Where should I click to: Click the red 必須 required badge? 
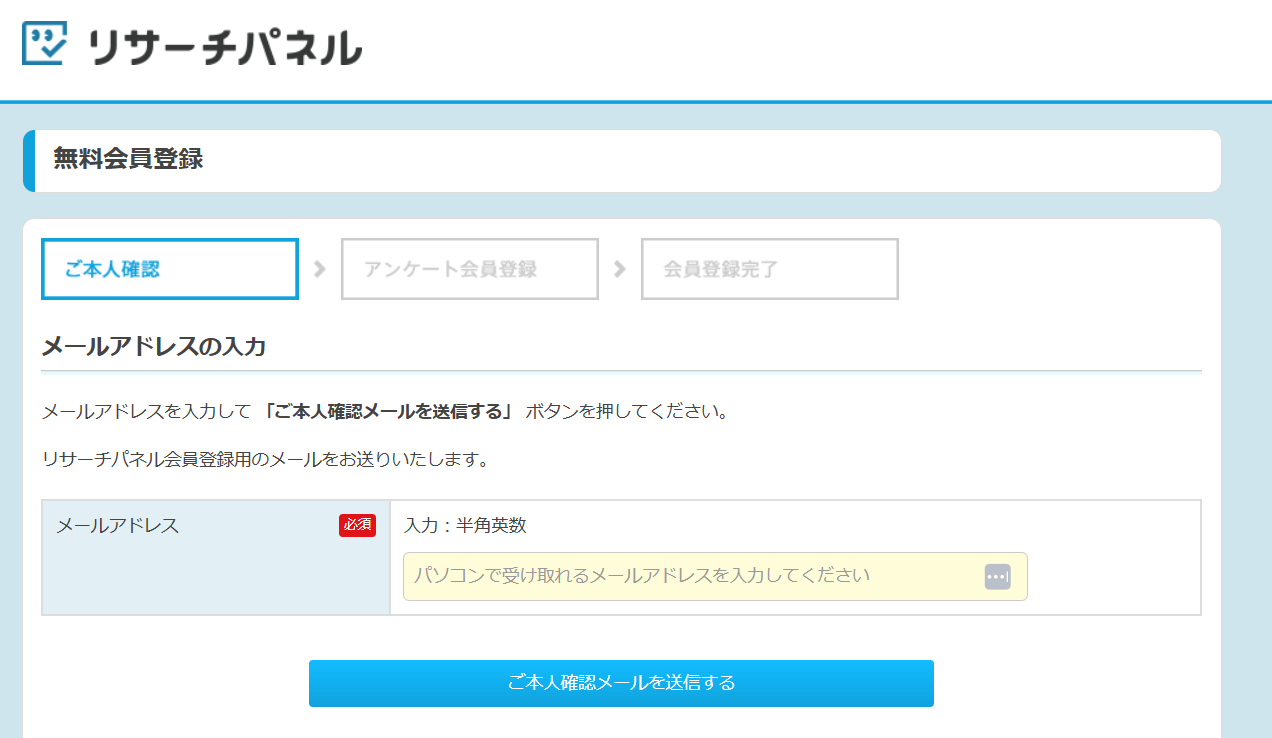357,525
